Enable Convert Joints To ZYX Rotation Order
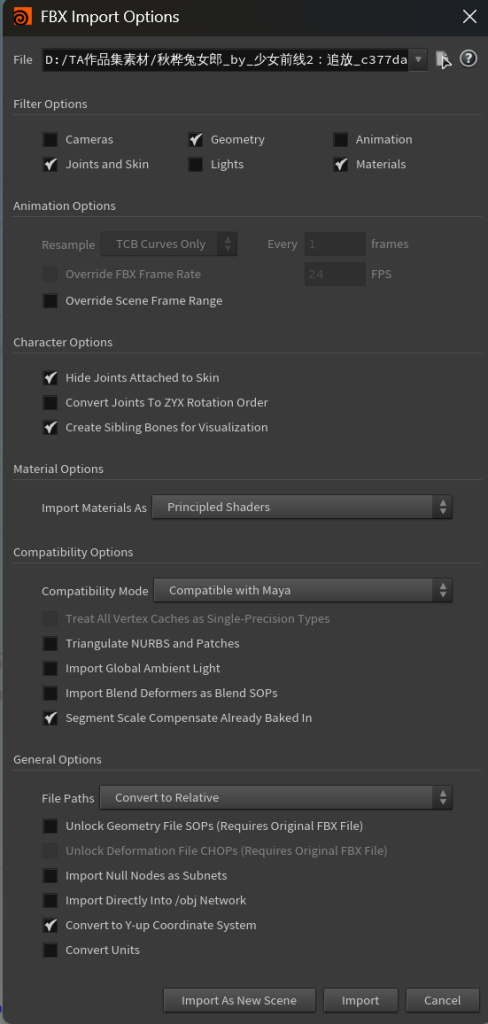 50,402
